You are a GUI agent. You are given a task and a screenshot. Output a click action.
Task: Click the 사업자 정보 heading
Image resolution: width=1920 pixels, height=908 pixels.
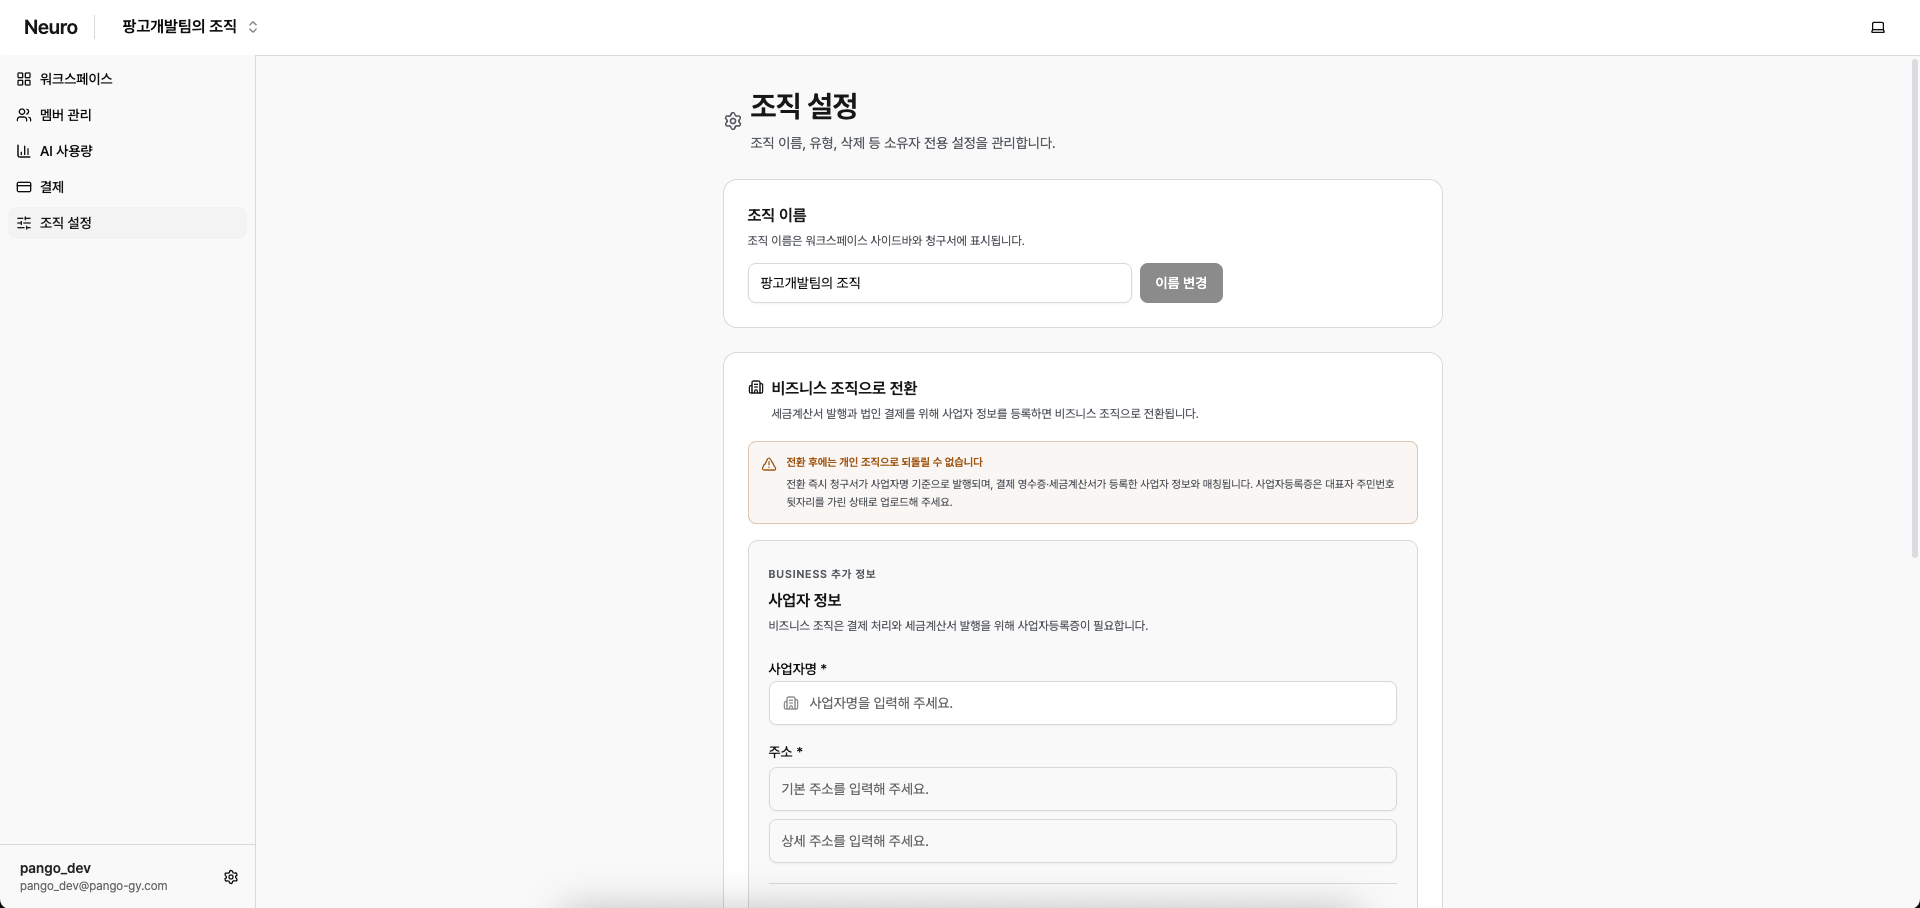(805, 600)
